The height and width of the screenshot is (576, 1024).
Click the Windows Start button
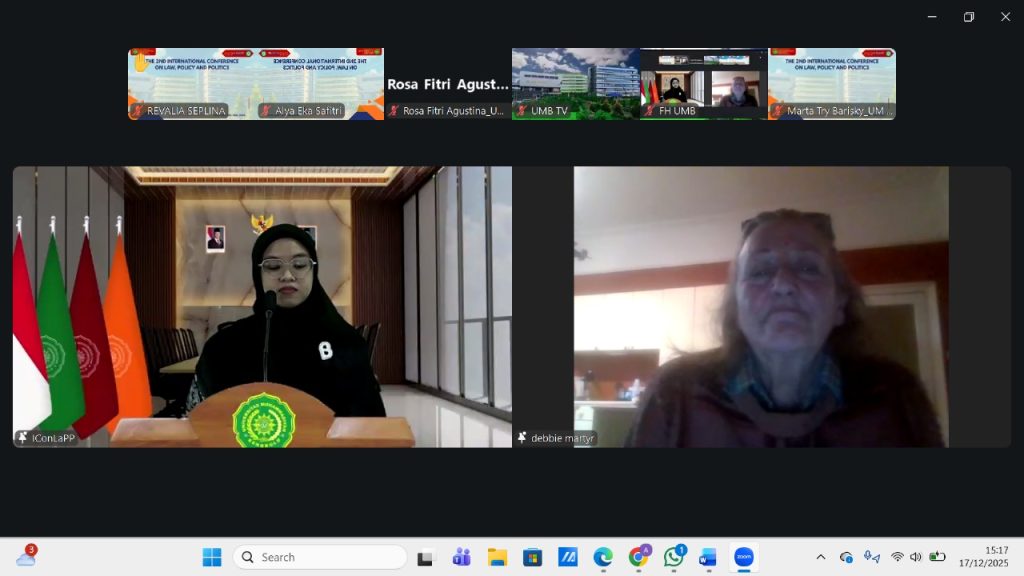coord(212,557)
